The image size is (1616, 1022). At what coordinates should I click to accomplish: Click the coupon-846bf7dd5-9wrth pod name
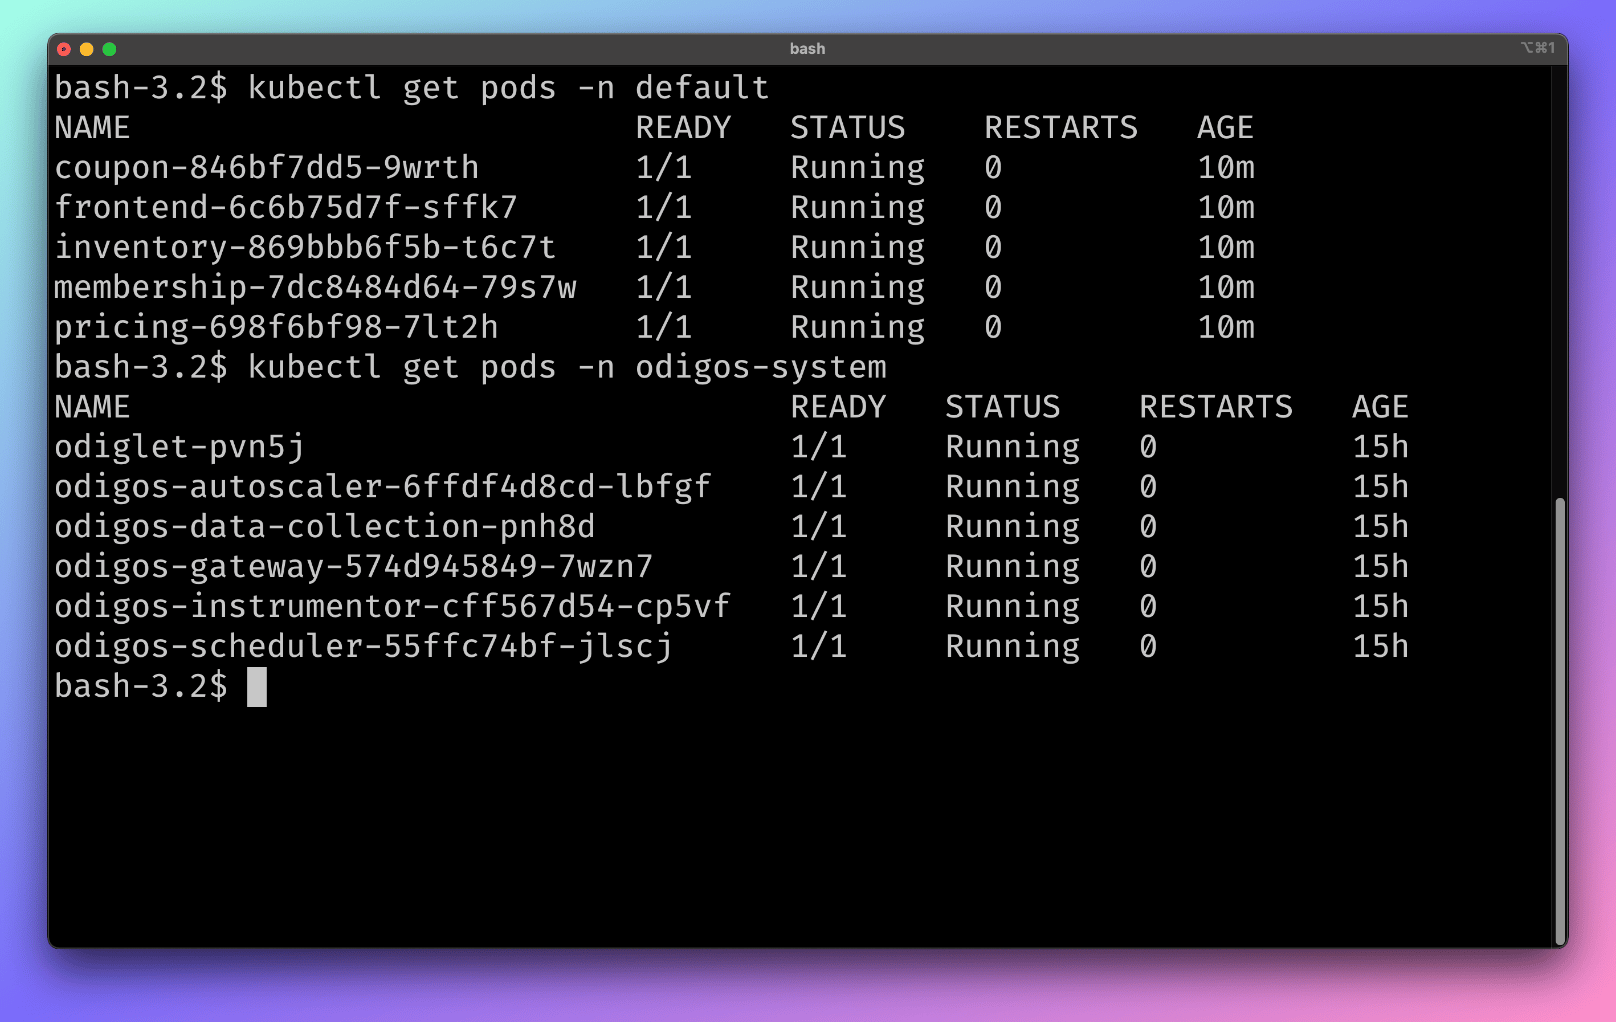(x=266, y=168)
